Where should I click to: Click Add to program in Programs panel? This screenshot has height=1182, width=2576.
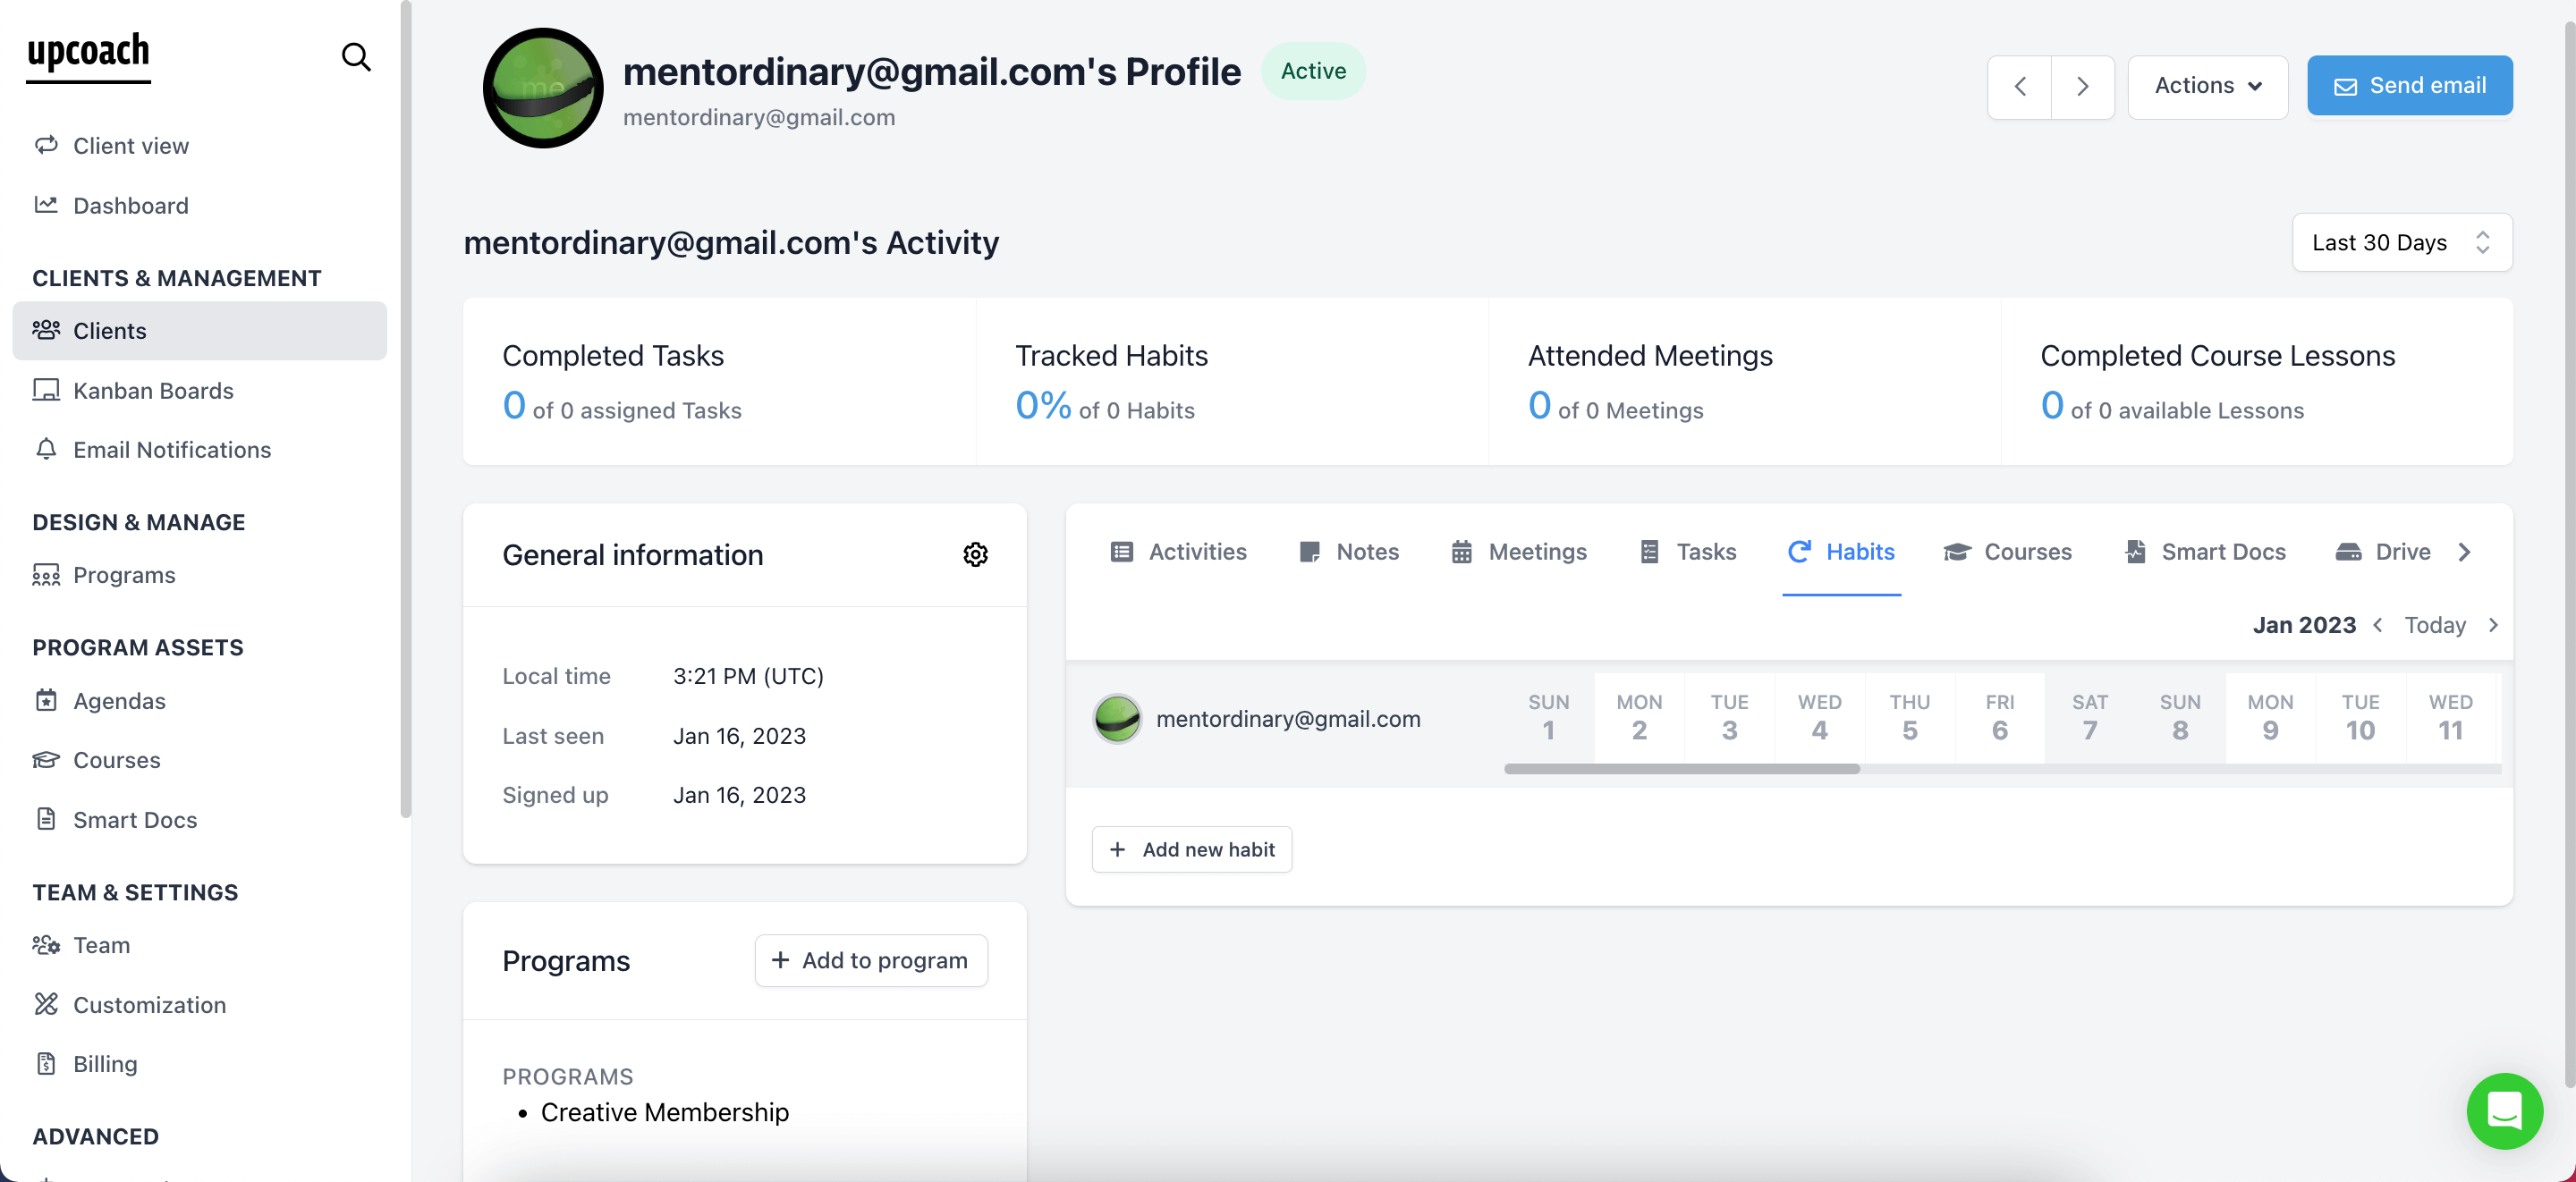coord(870,960)
